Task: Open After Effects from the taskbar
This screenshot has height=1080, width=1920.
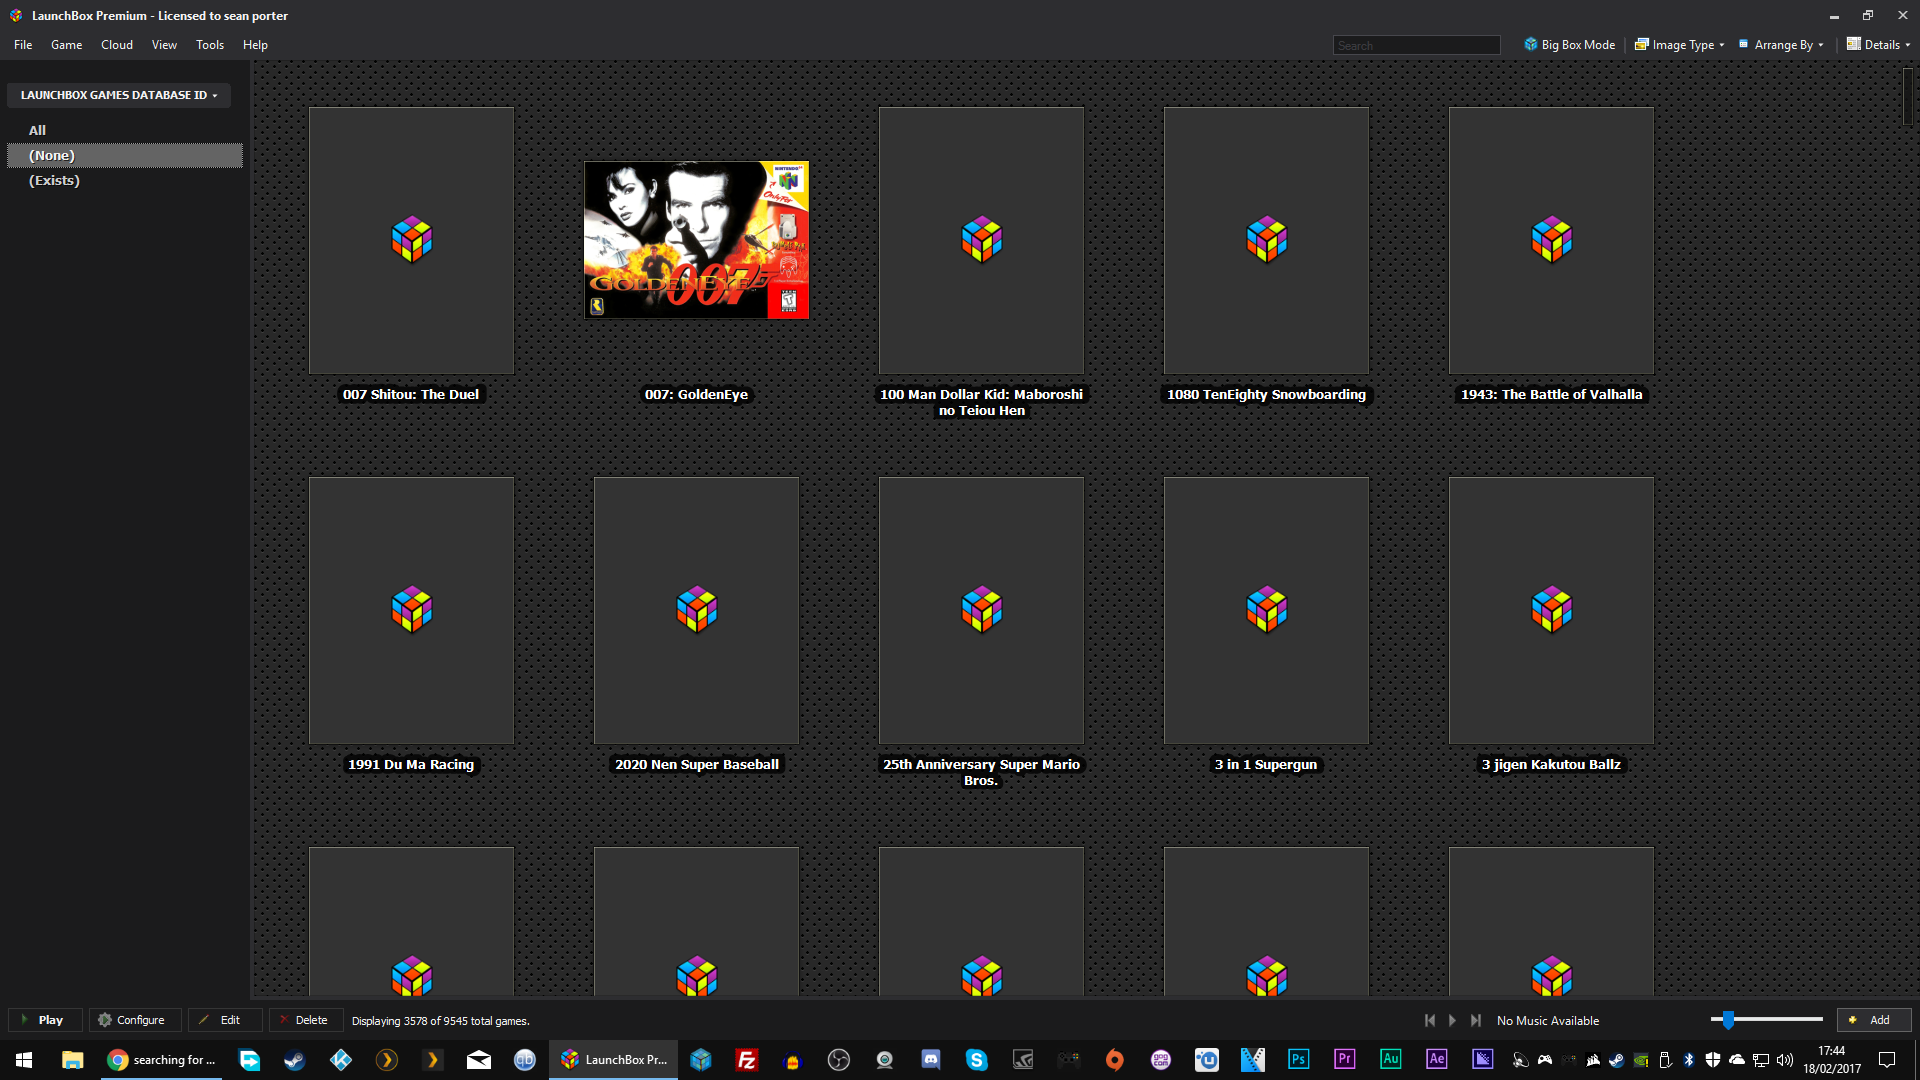Action: click(x=1437, y=1060)
